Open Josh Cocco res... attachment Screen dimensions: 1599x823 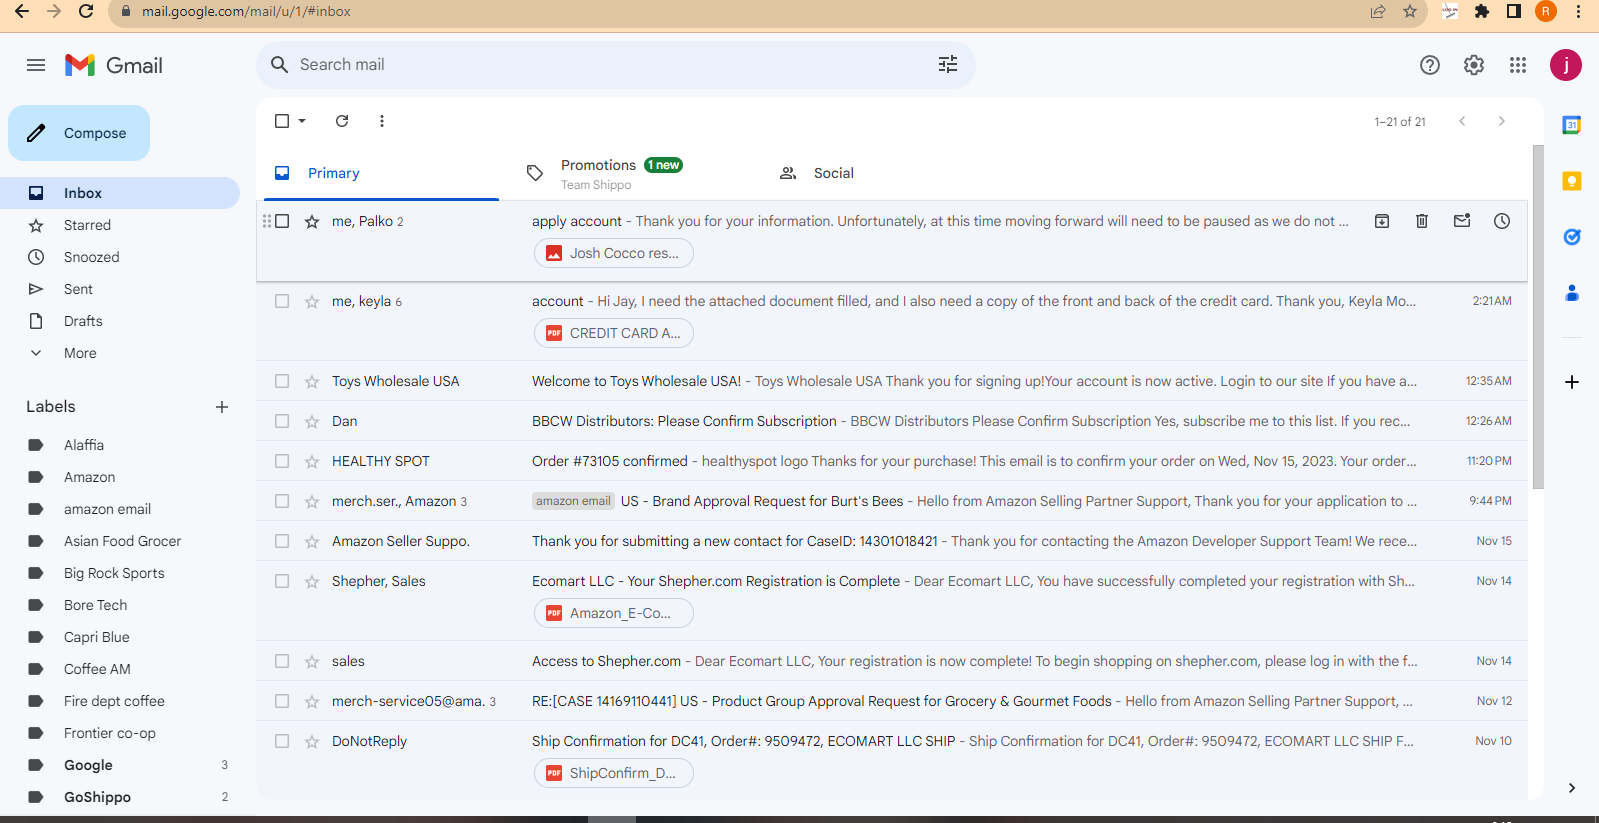coord(614,253)
